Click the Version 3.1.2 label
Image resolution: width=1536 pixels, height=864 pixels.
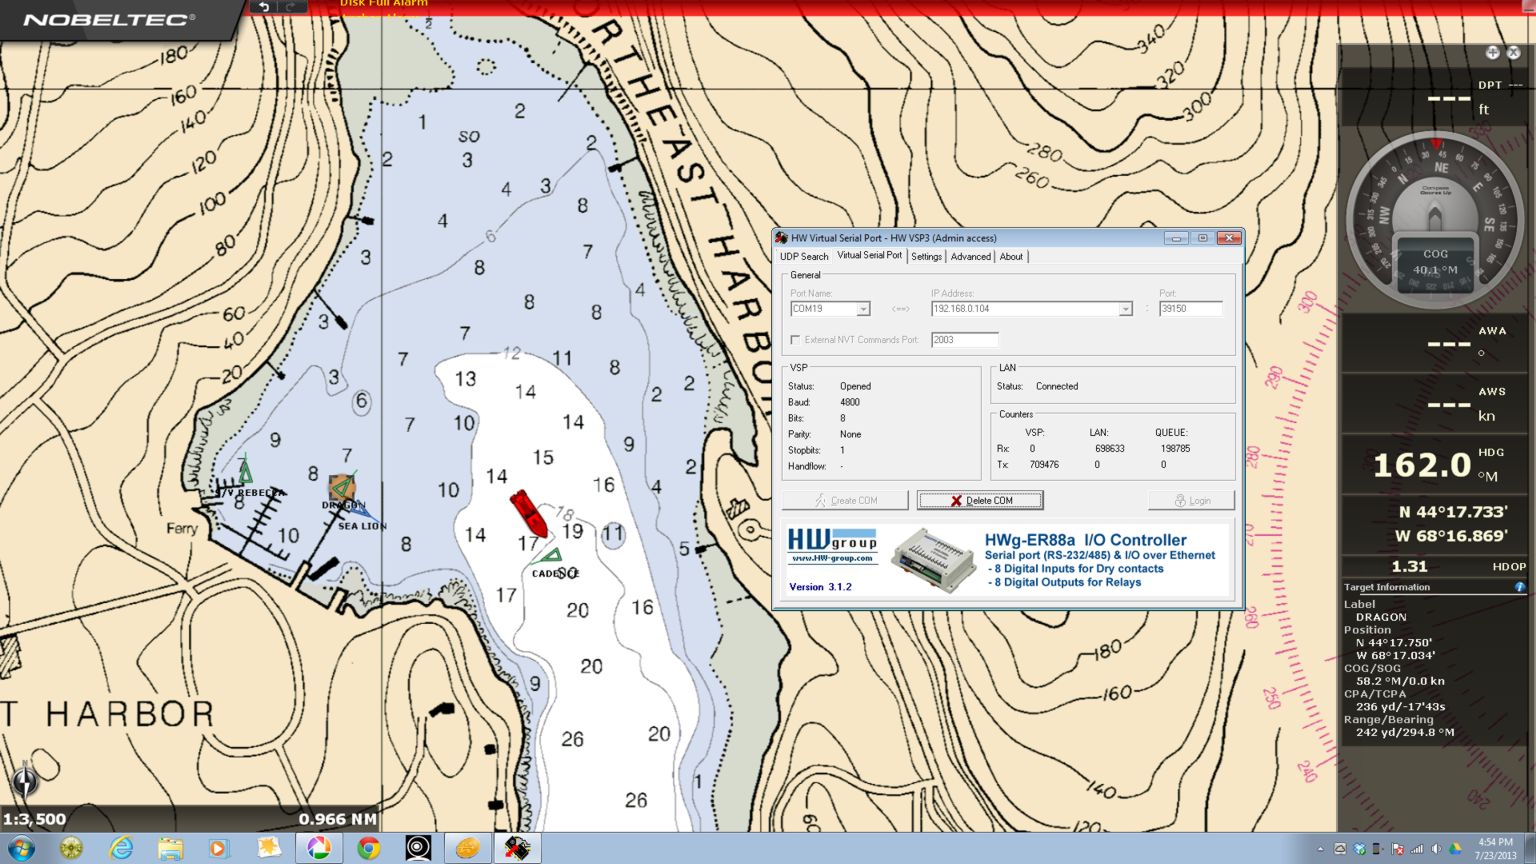(x=820, y=587)
